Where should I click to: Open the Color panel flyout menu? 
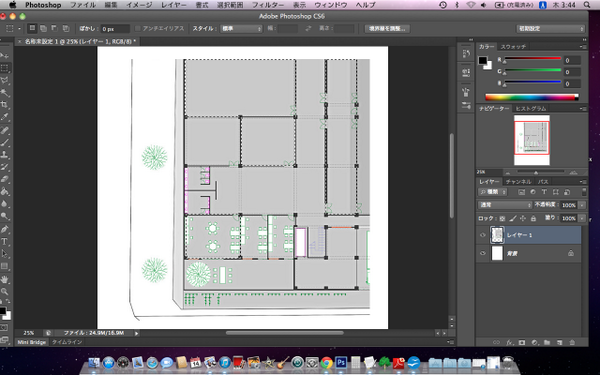pos(583,47)
